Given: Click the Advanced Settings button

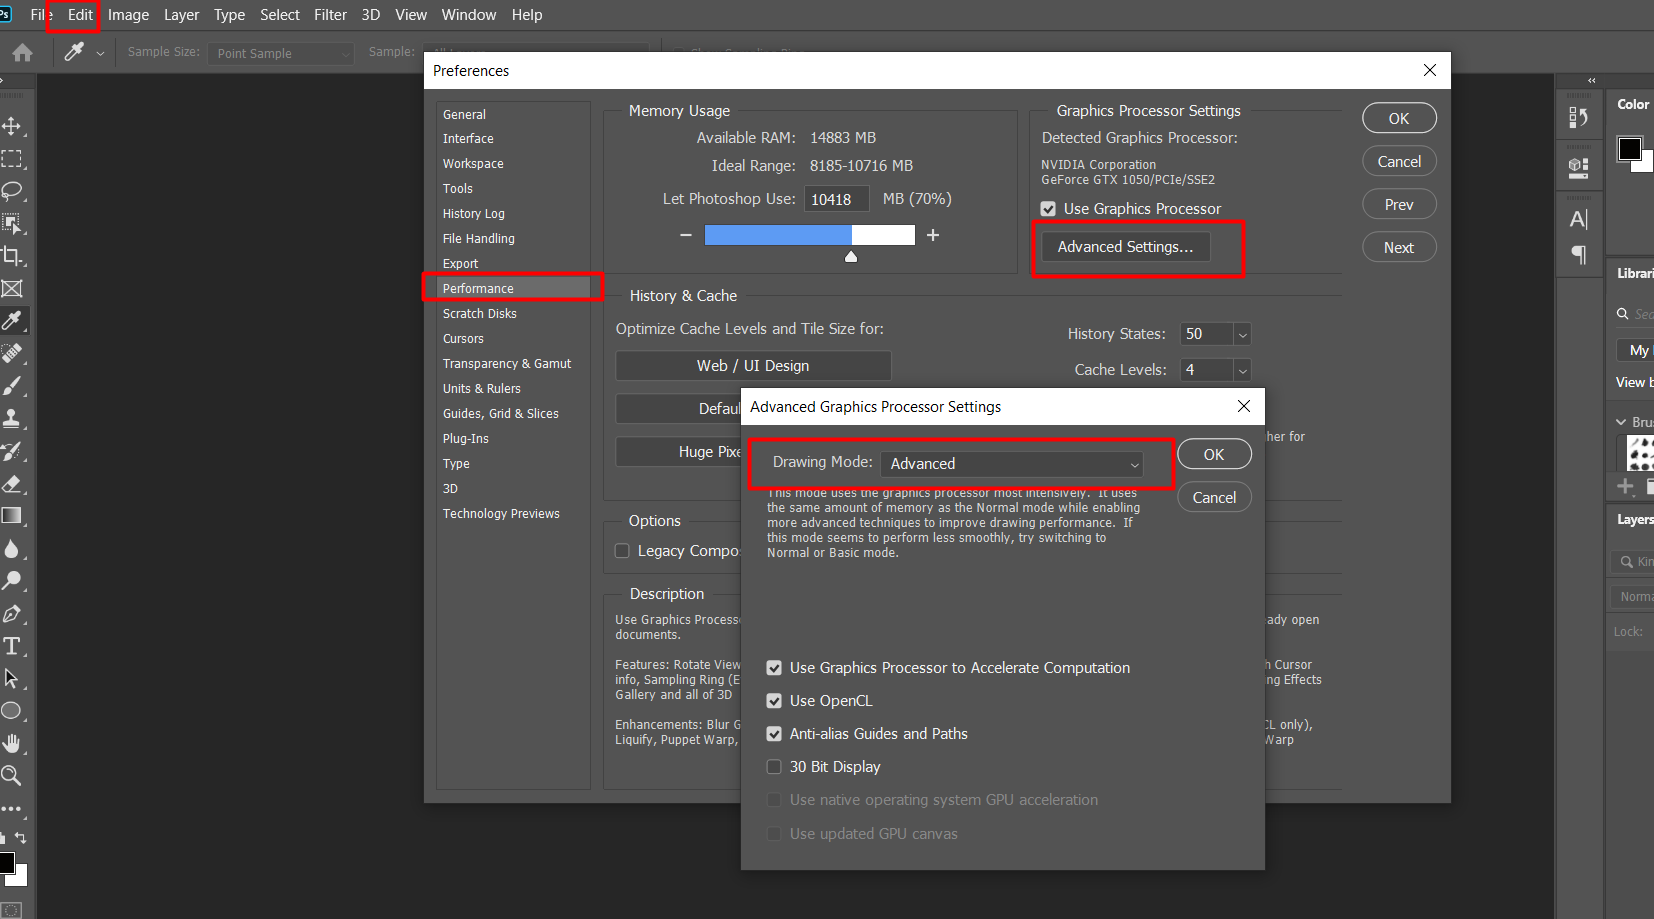Looking at the screenshot, I should click(1125, 246).
